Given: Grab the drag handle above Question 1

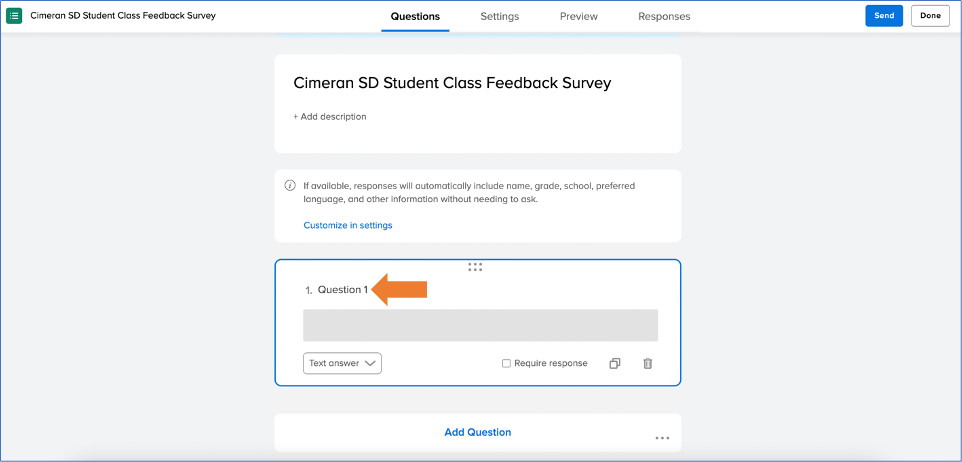Looking at the screenshot, I should [x=475, y=267].
